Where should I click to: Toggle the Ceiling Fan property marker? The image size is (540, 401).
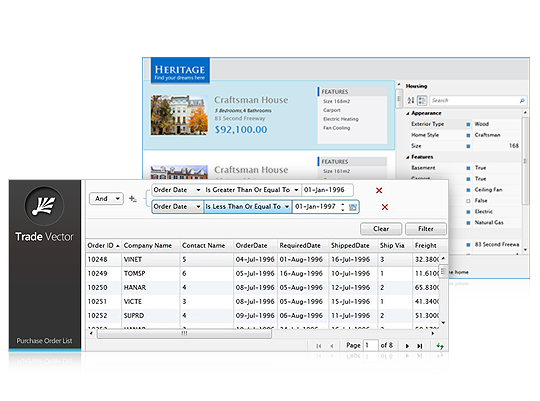[x=468, y=190]
